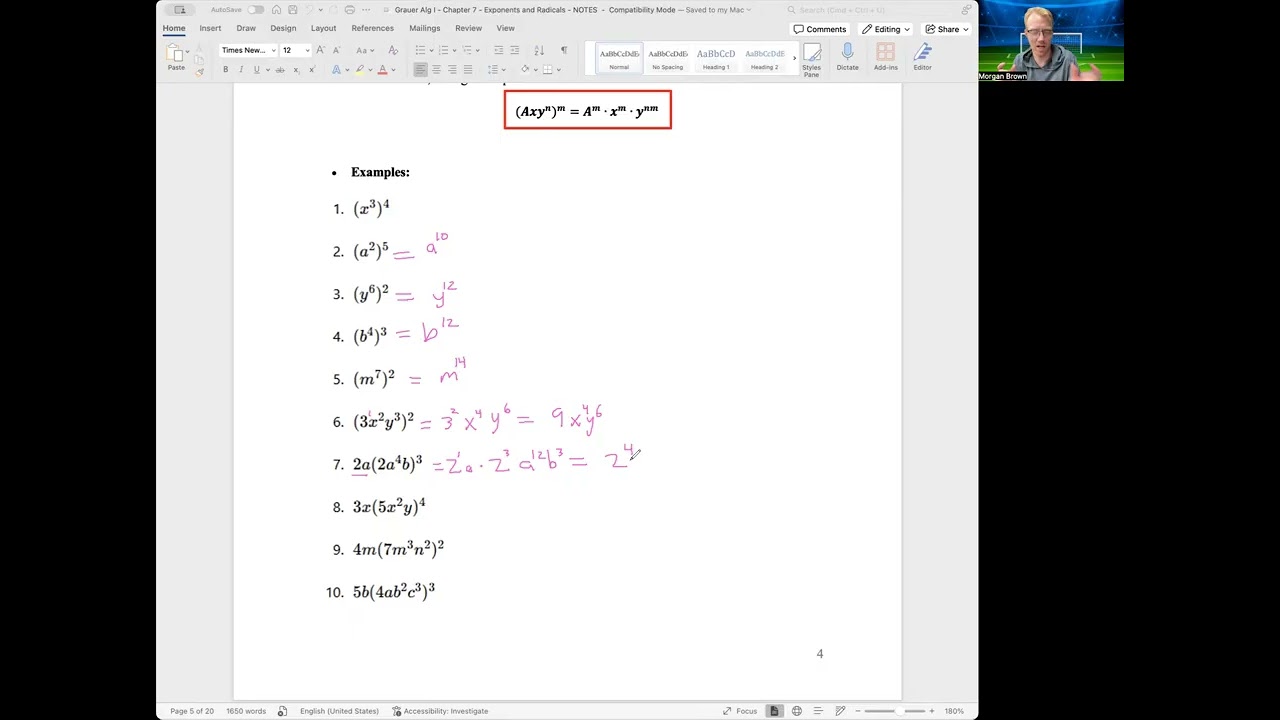The height and width of the screenshot is (720, 1280).
Task: Open the more commands ellipsis
Action: pos(366,10)
